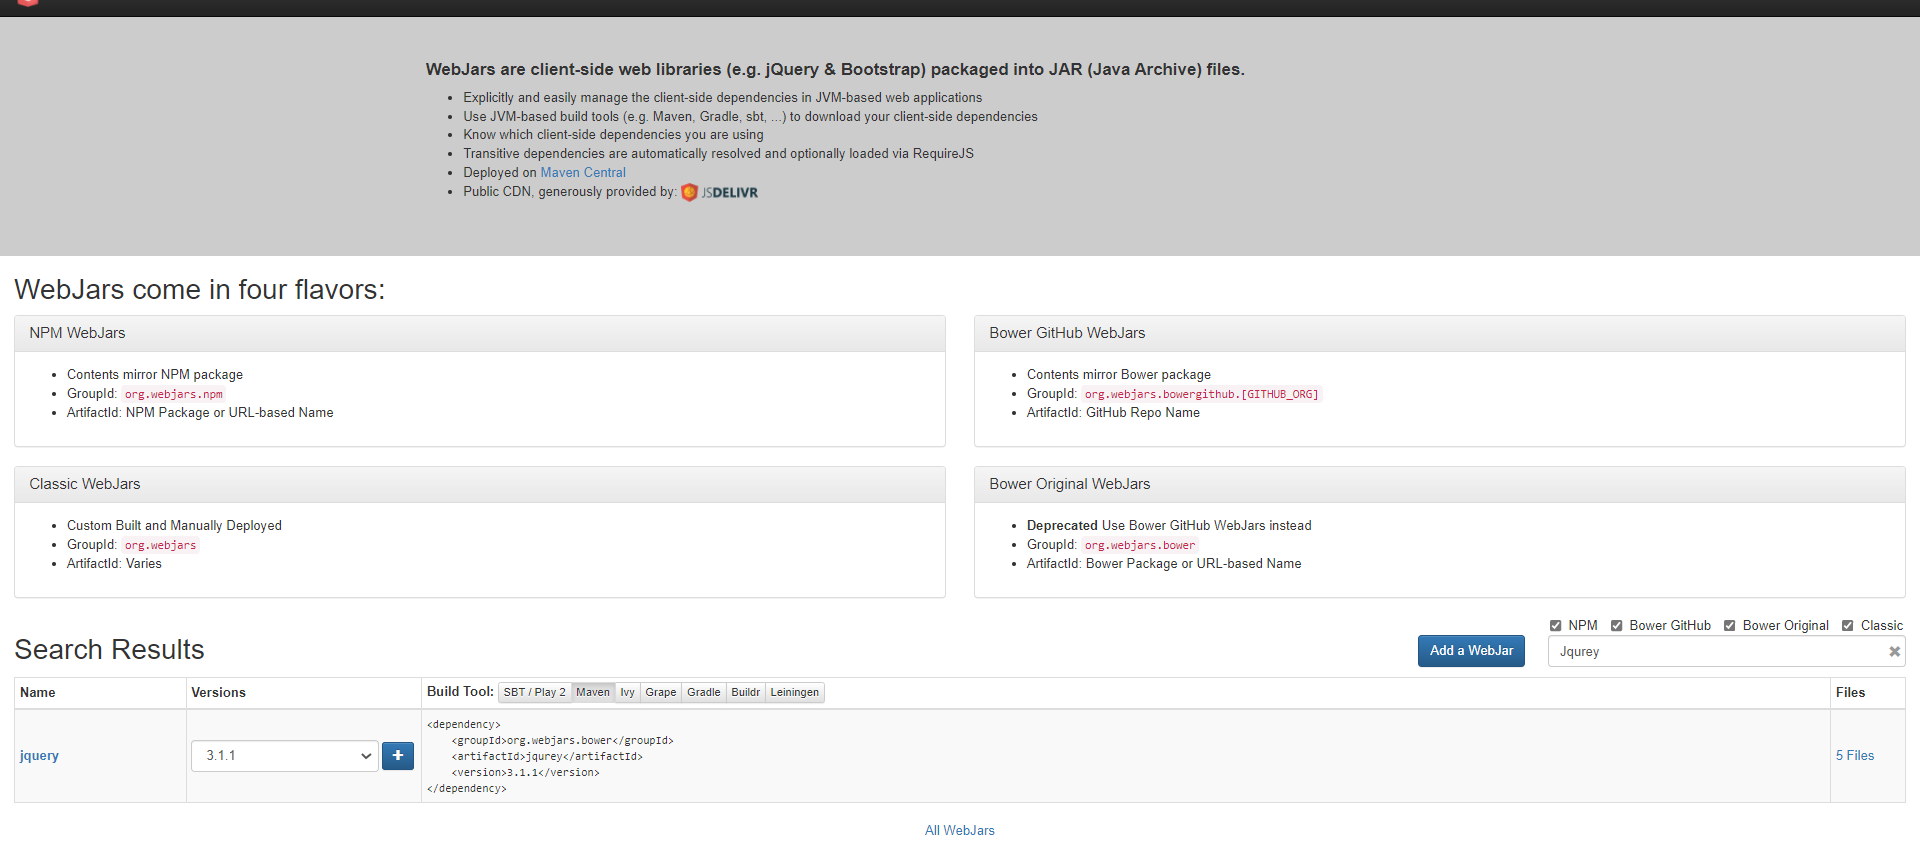This screenshot has height=857, width=1920.
Task: Click the Add a WebJar button
Action: point(1471,651)
